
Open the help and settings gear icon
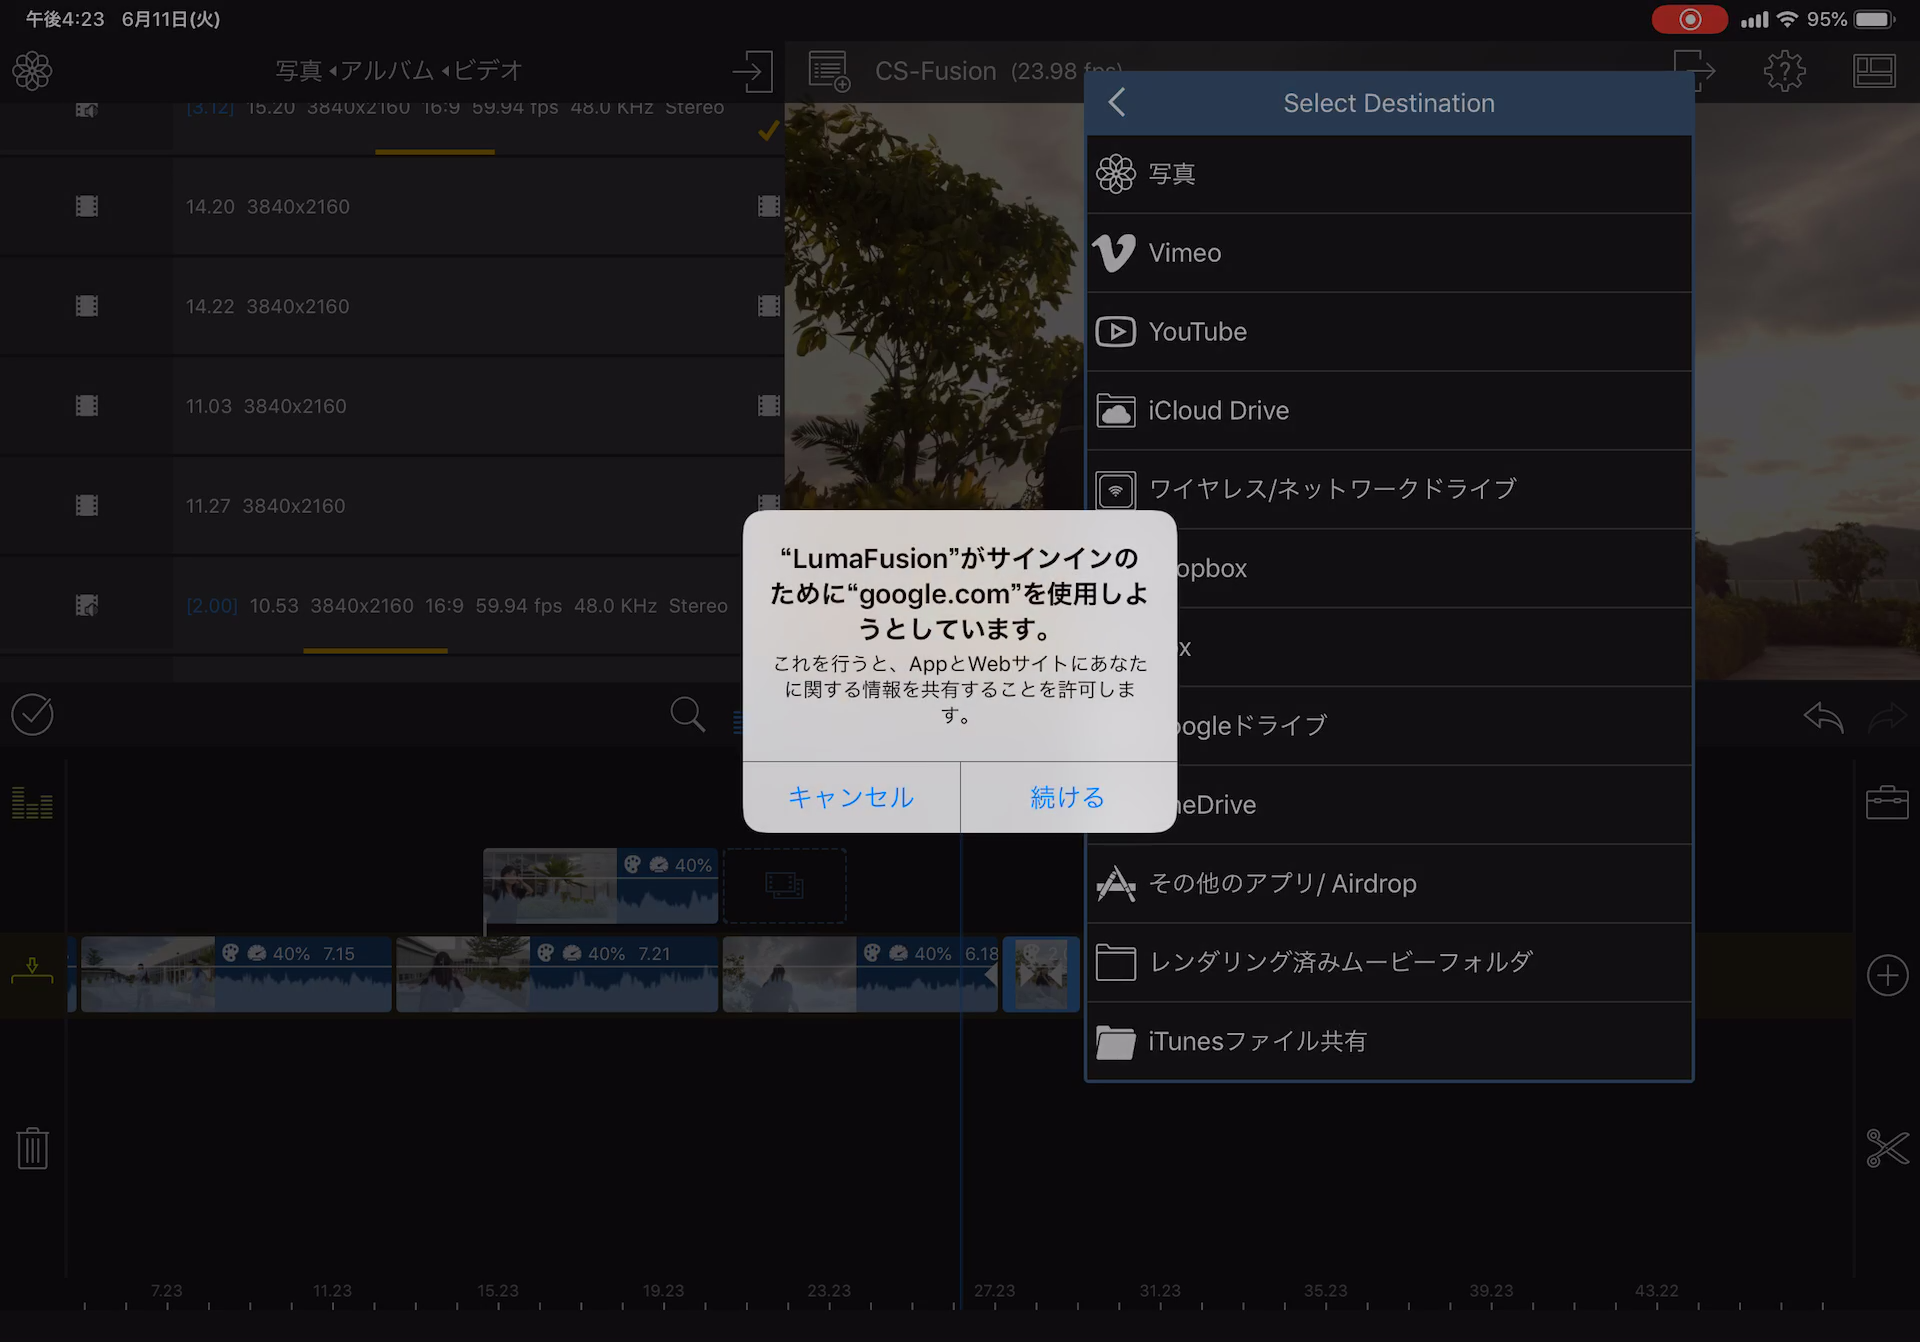pyautogui.click(x=1784, y=71)
